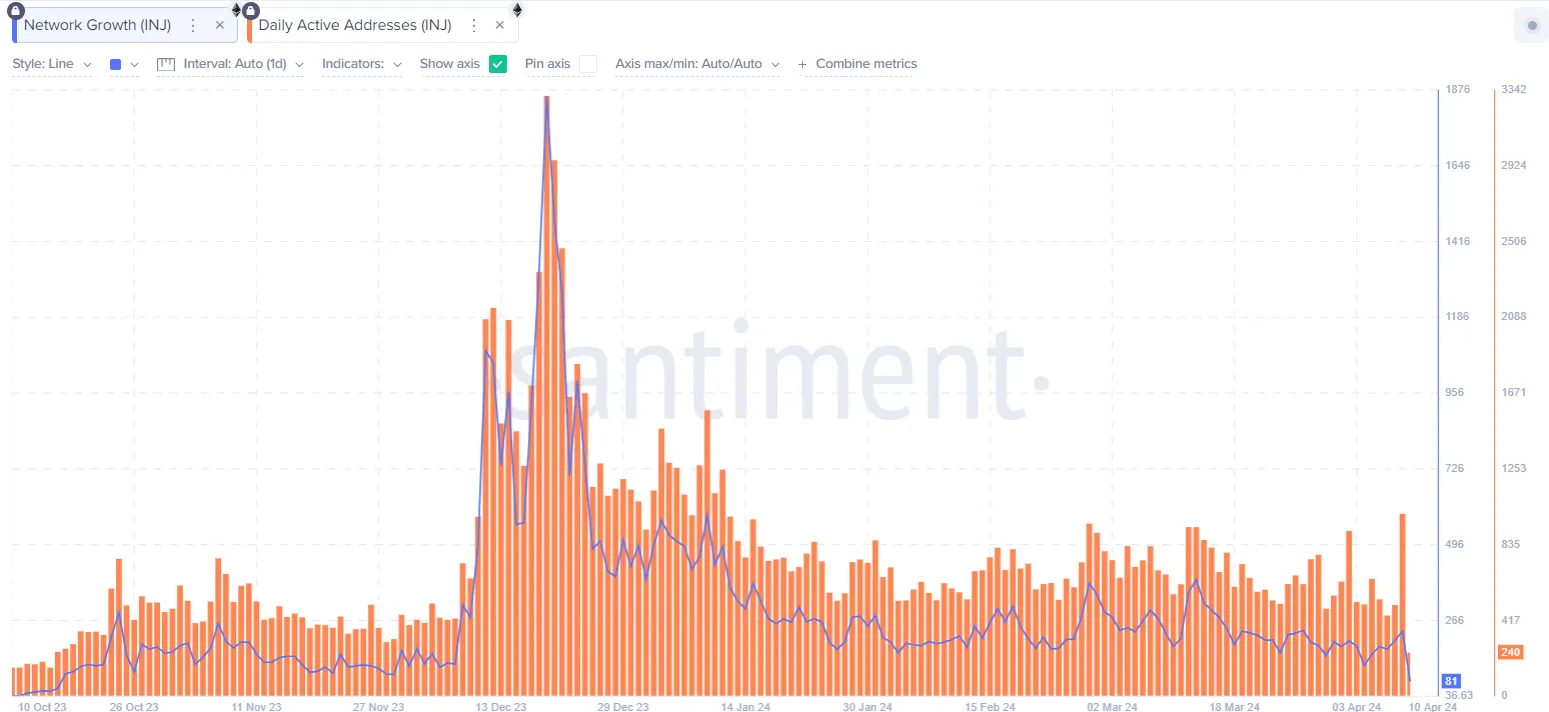The image size is (1549, 712).
Task: Click the Ethereum icon beside Daily Active Addresses
Action: click(x=517, y=10)
